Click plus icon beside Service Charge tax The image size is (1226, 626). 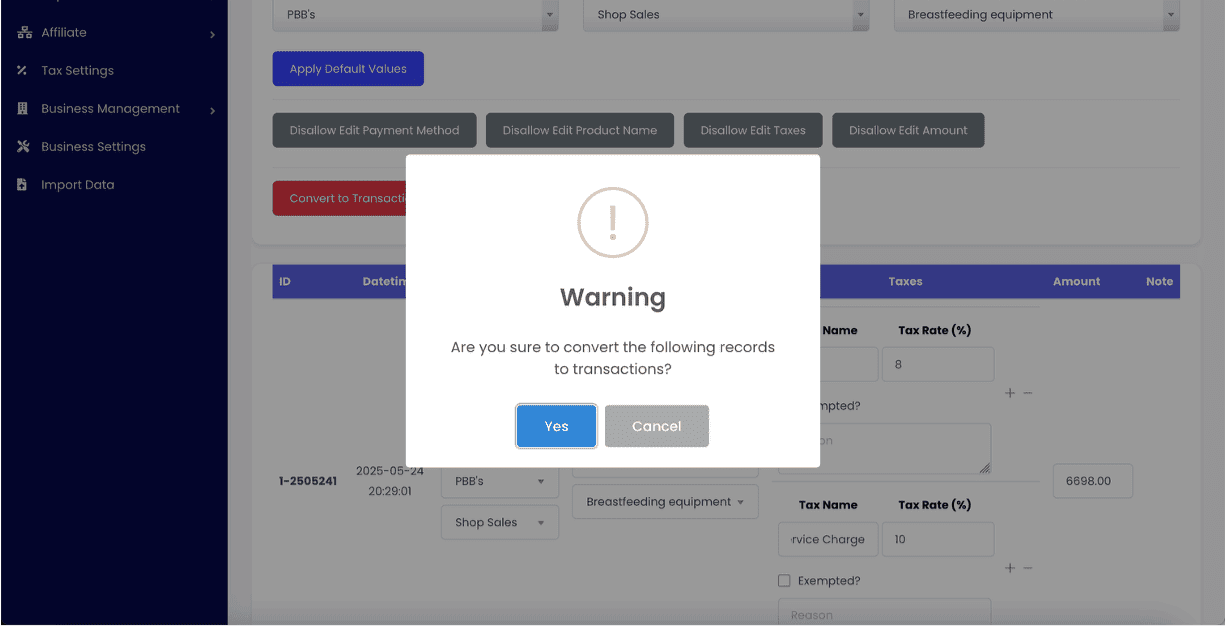[x=1010, y=568]
